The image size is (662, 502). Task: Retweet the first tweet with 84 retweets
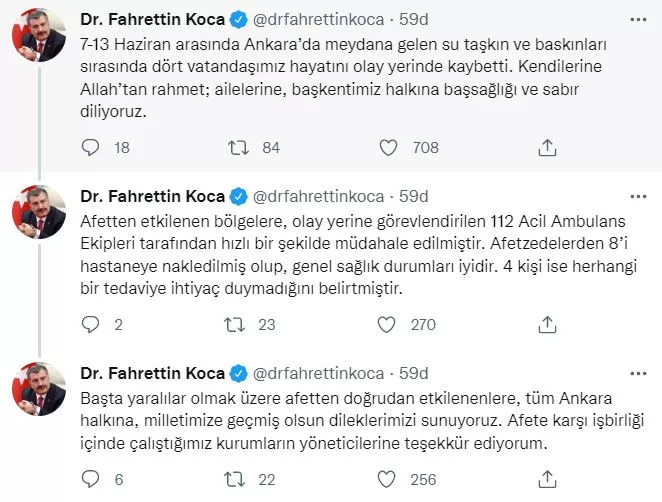click(x=239, y=148)
